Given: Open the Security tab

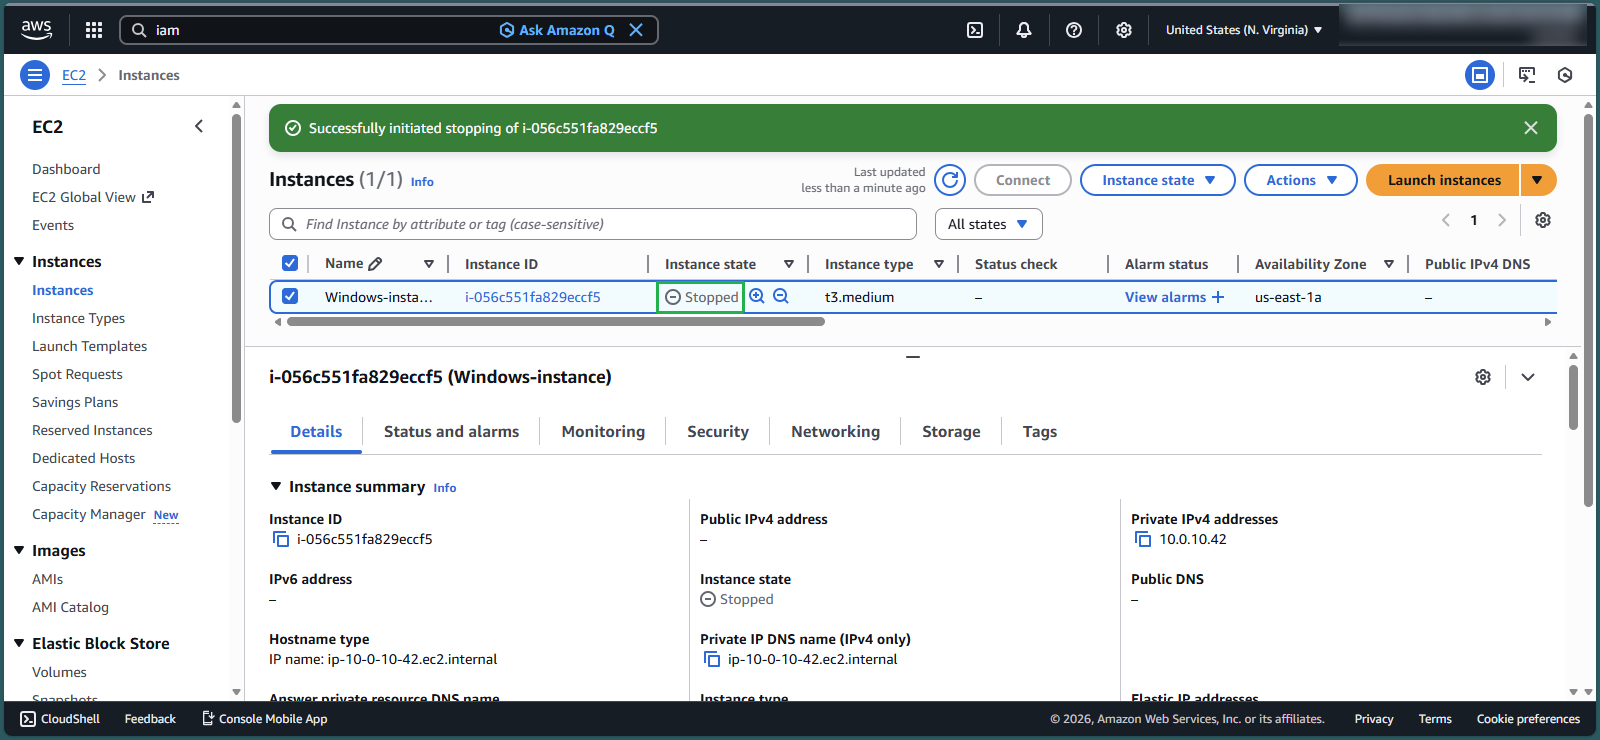Looking at the screenshot, I should point(717,432).
